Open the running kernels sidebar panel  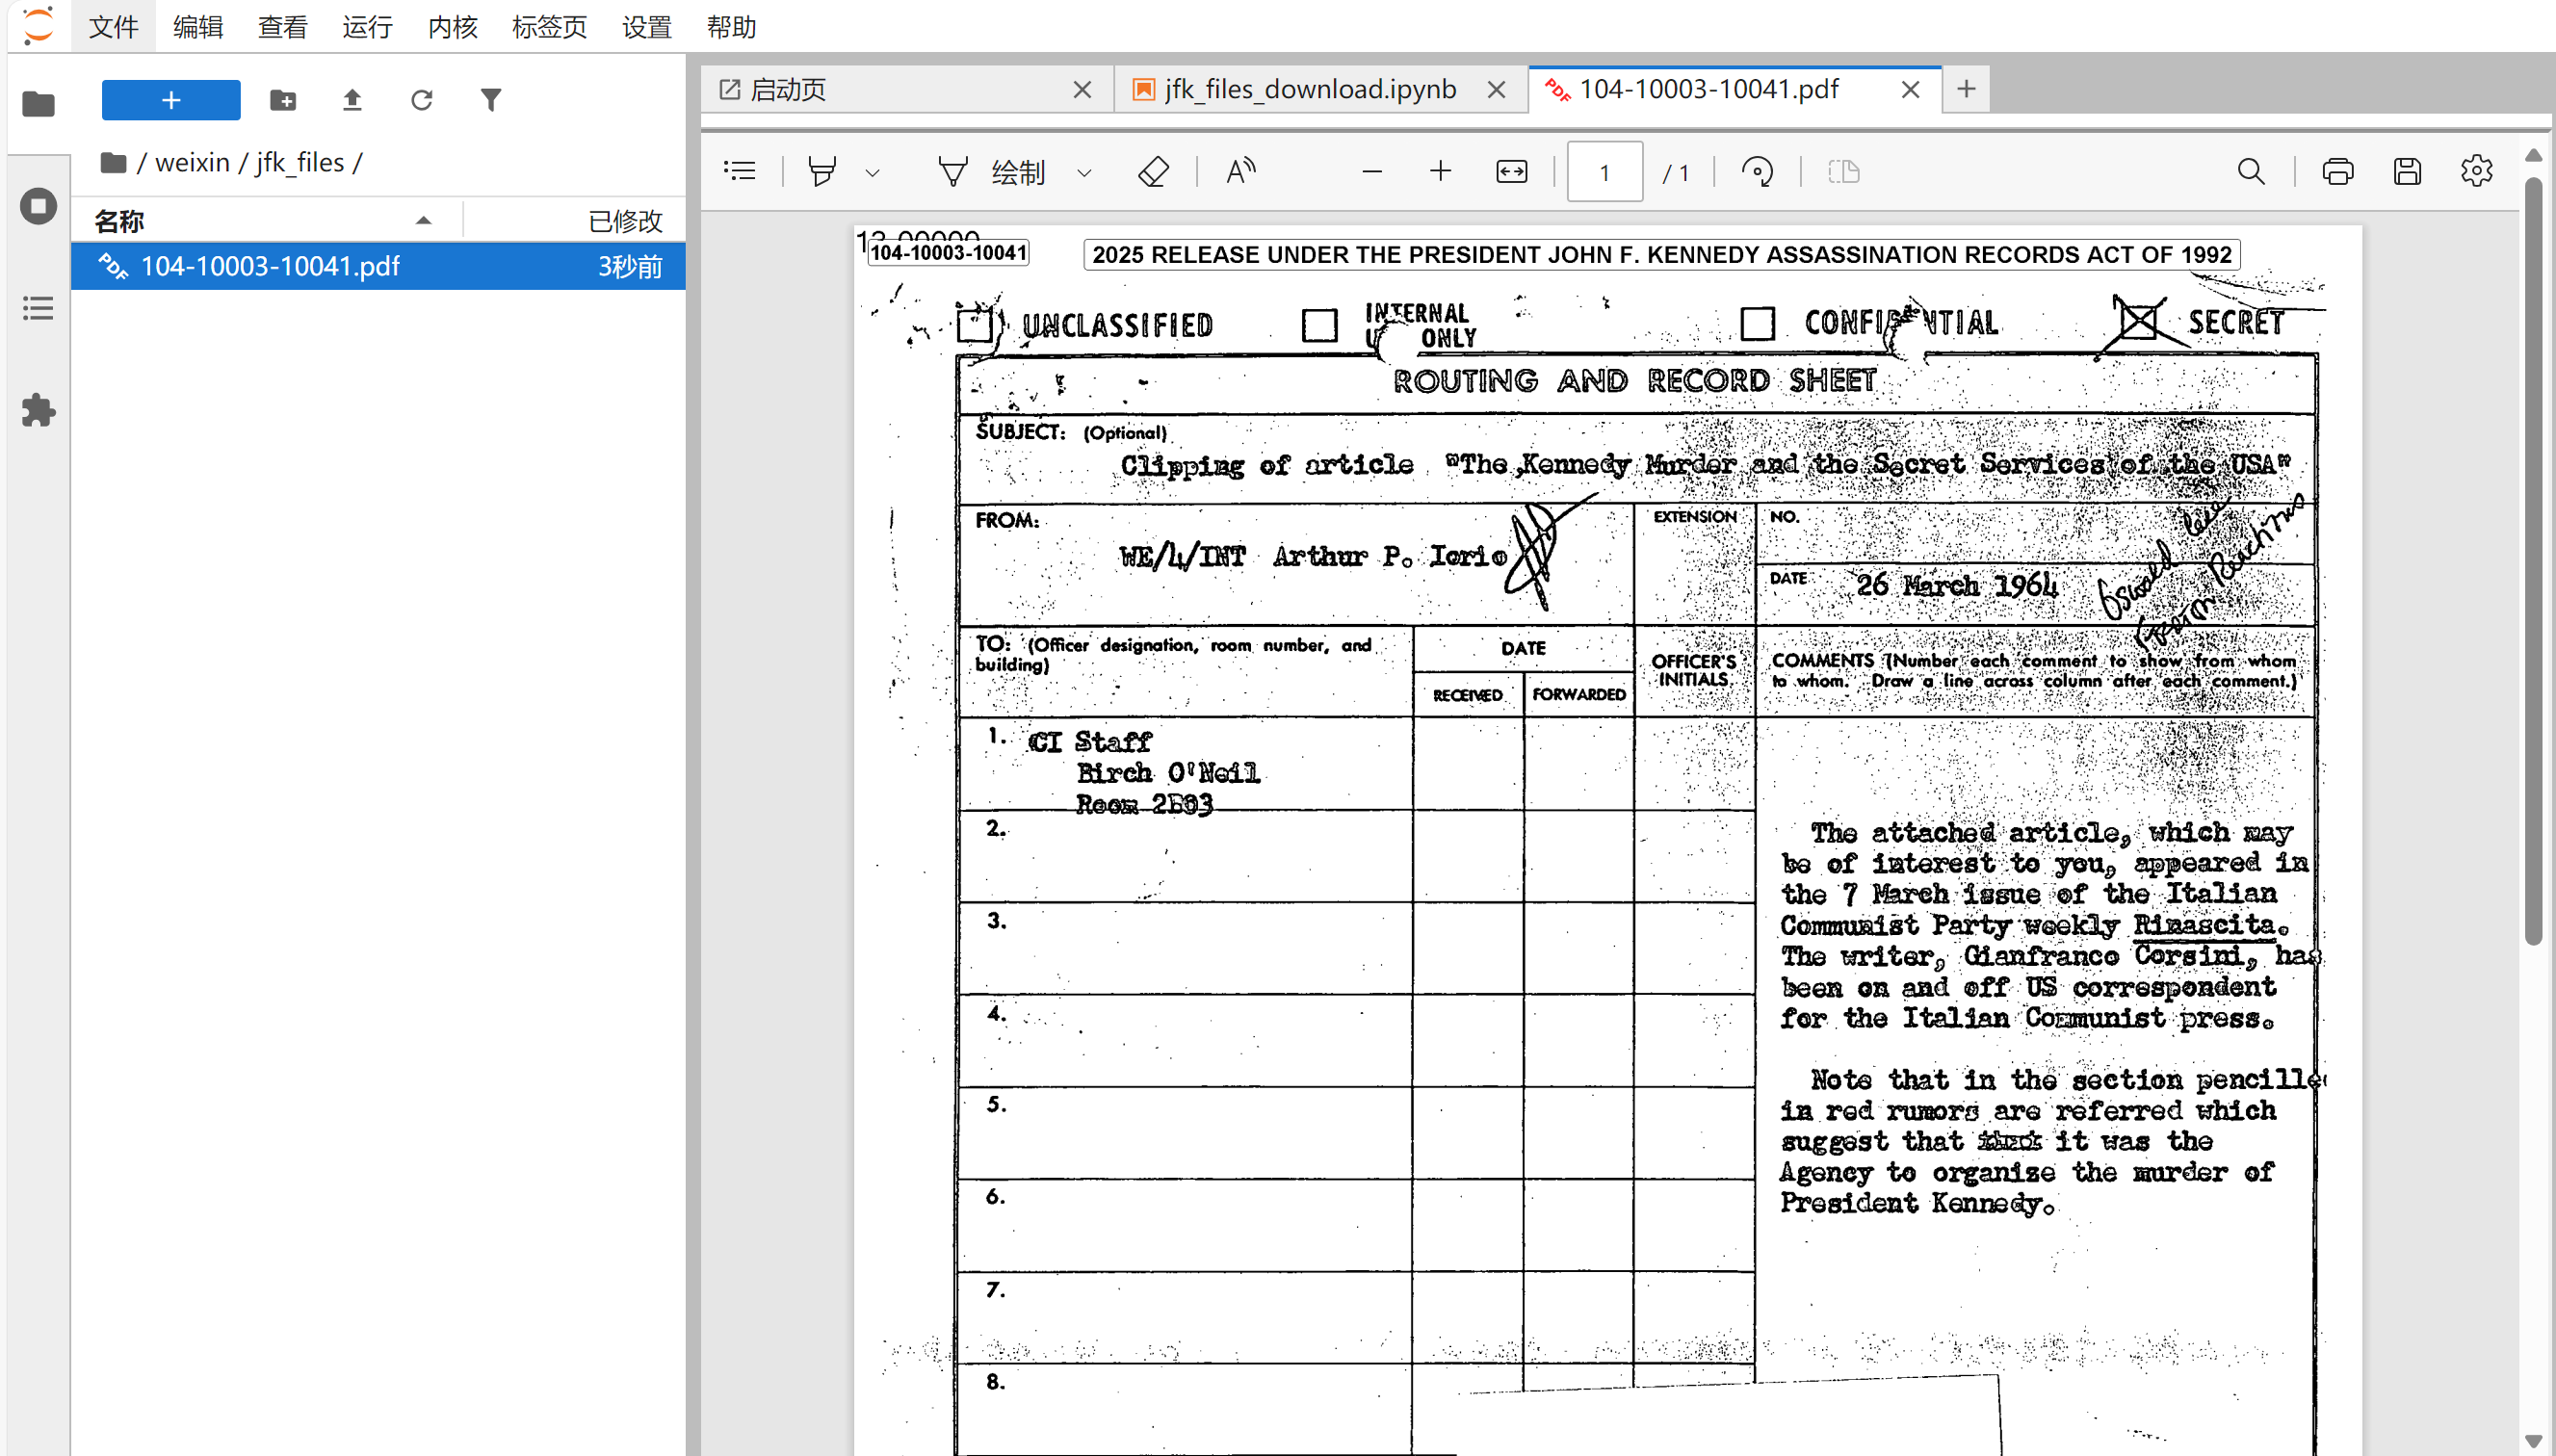point(38,206)
